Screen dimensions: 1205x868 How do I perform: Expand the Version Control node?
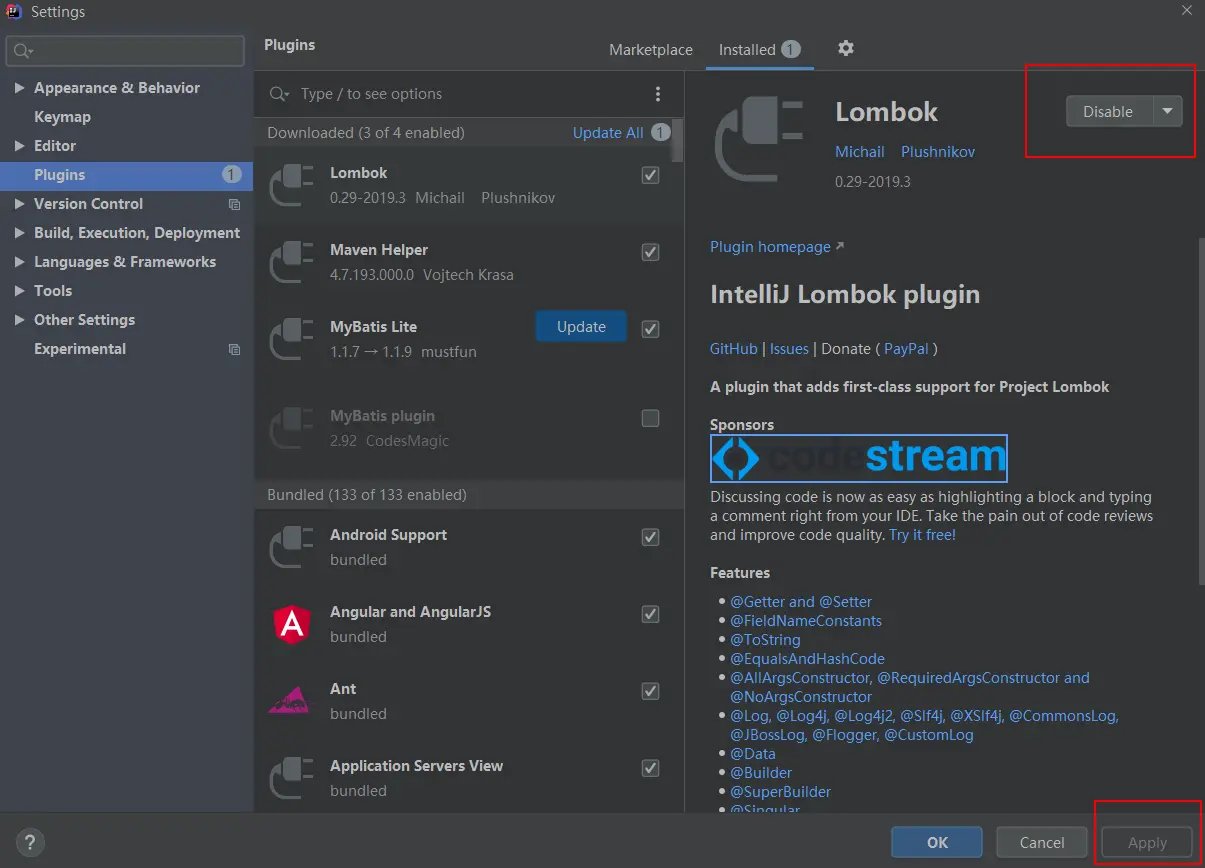tap(19, 204)
